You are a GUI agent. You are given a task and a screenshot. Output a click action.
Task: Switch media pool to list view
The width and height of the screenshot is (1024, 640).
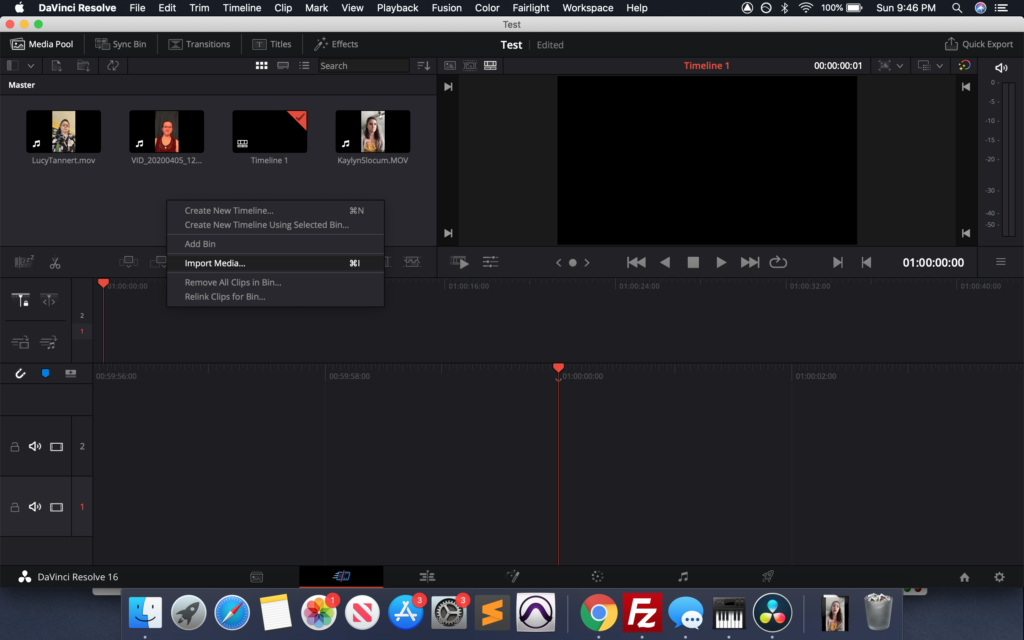click(304, 66)
